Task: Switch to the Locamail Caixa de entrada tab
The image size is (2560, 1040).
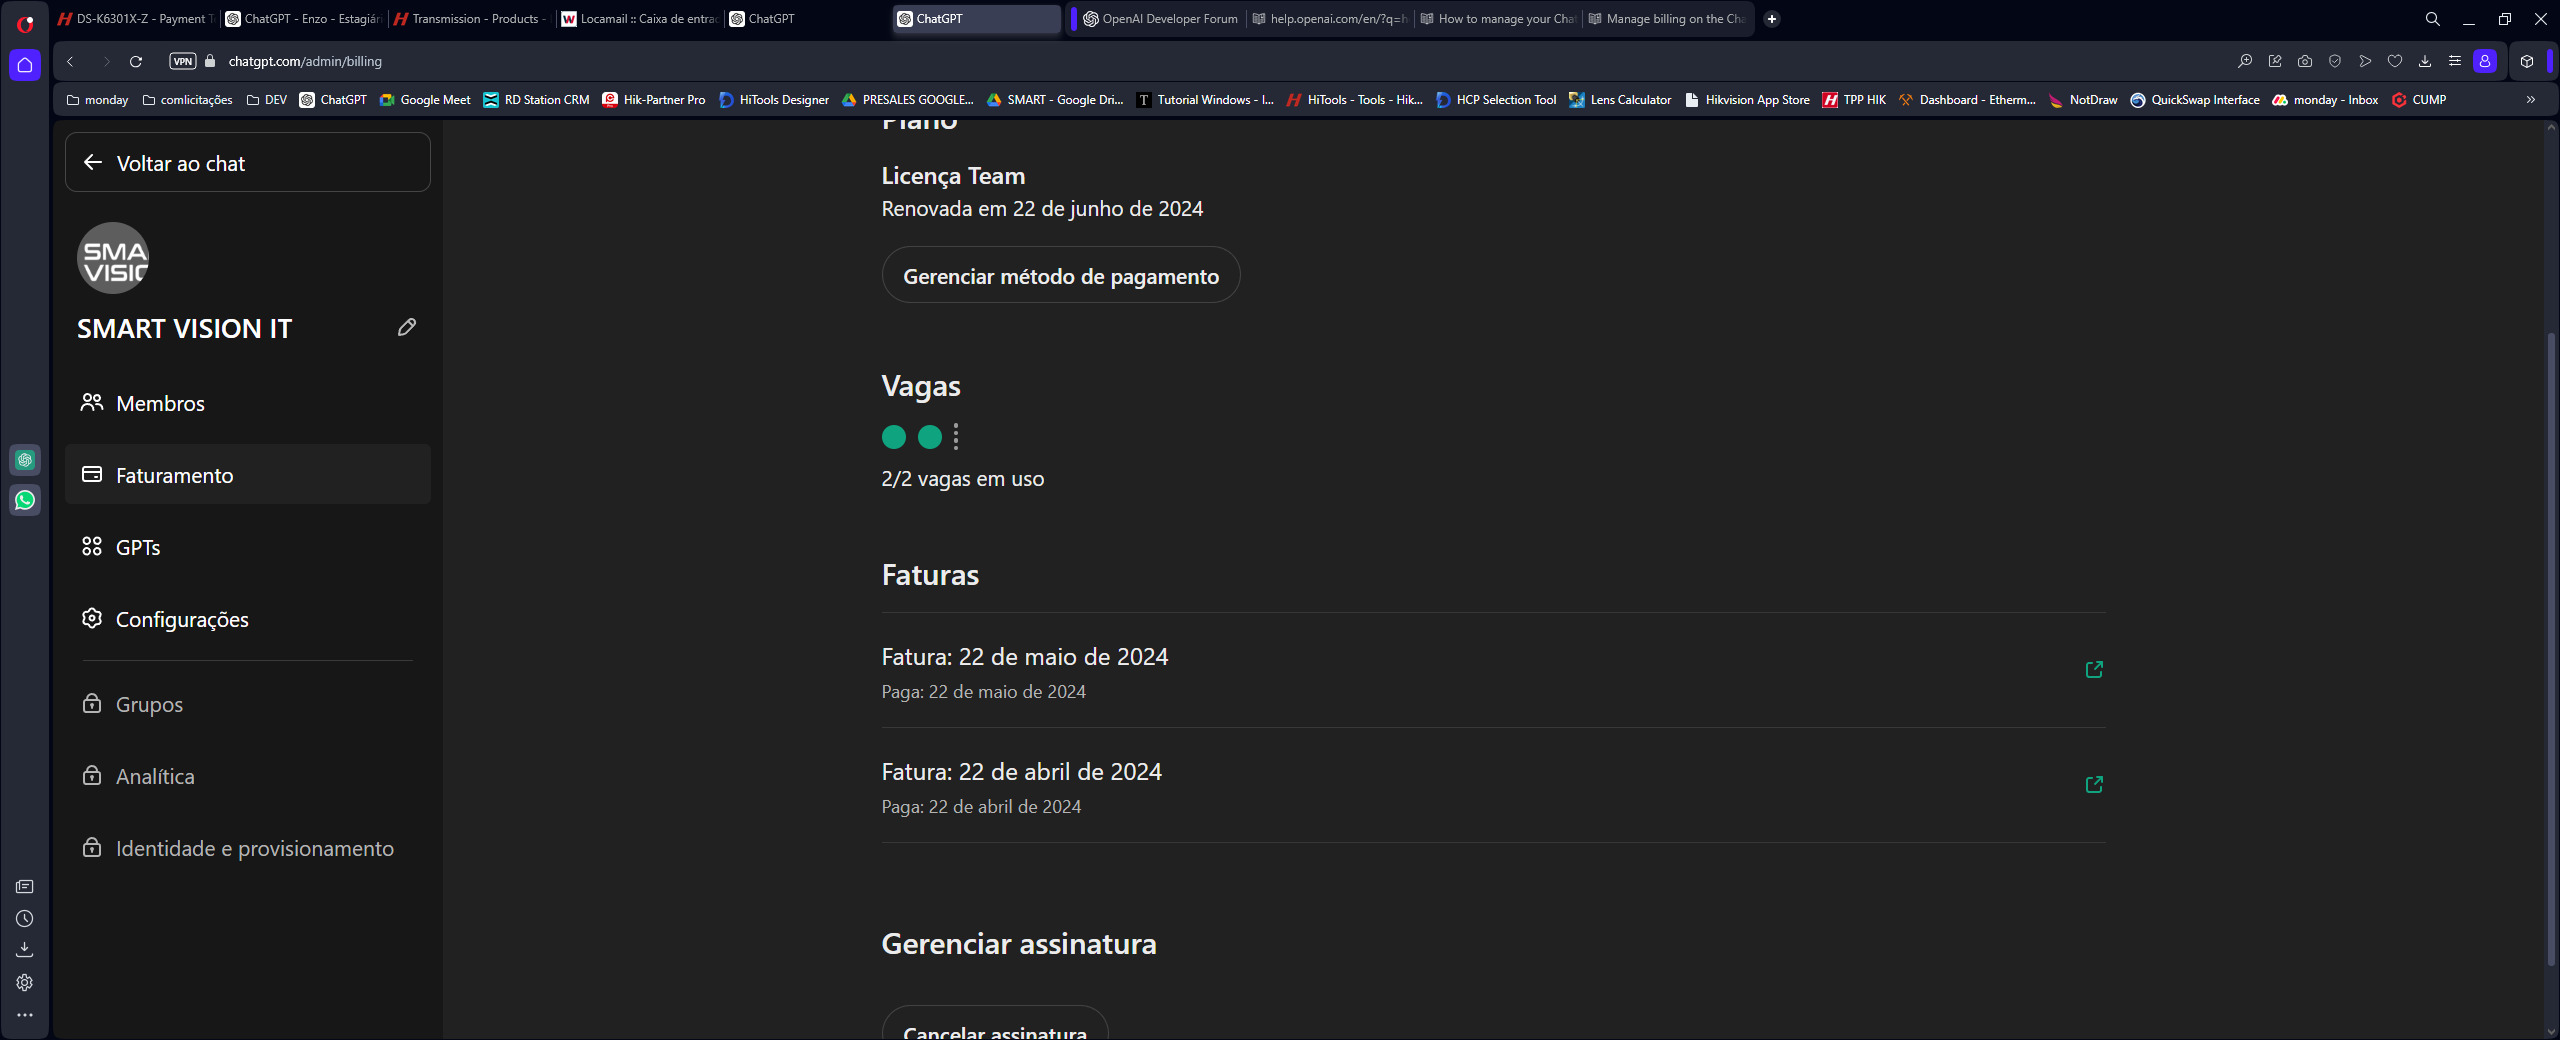Action: click(640, 19)
